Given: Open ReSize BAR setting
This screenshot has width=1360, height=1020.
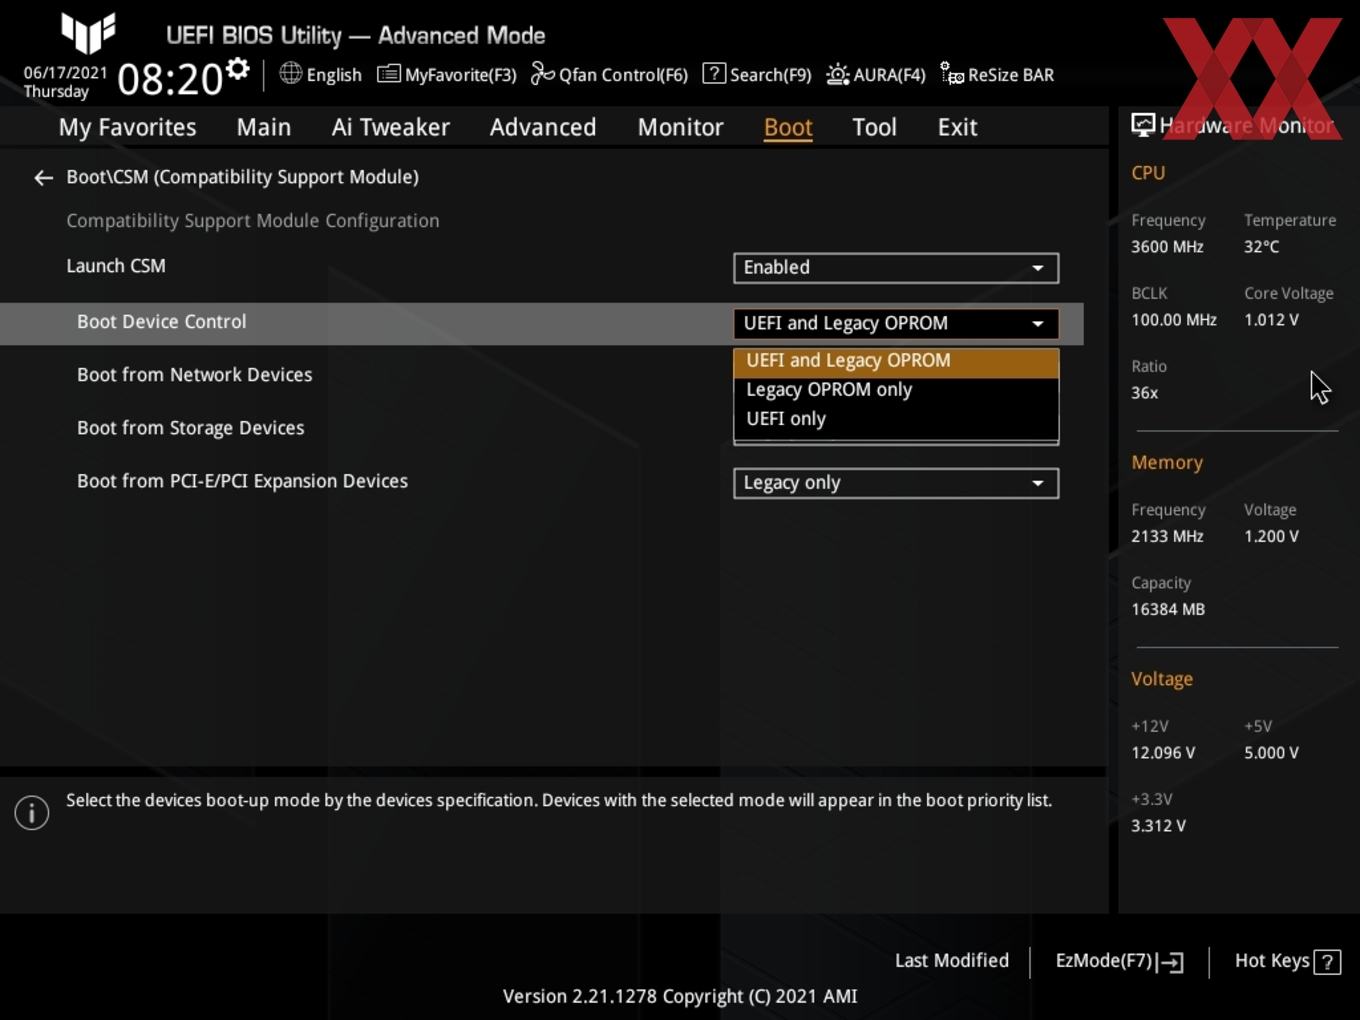Looking at the screenshot, I should pyautogui.click(x=997, y=74).
